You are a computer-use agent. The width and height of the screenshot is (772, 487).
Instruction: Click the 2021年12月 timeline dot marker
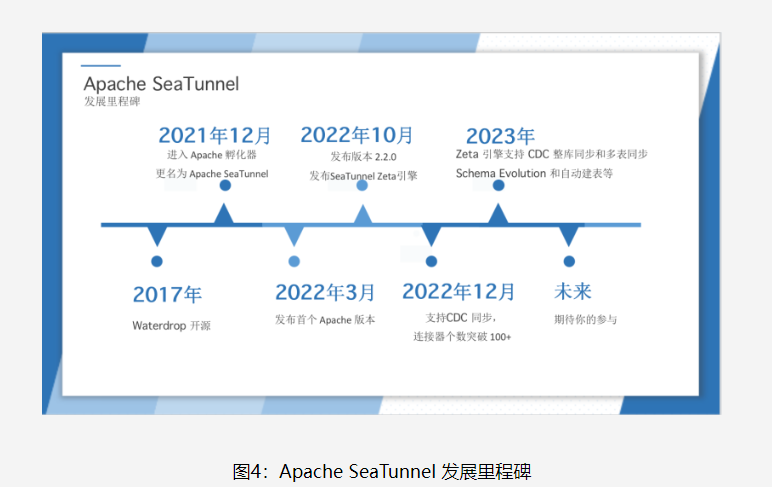(x=225, y=186)
